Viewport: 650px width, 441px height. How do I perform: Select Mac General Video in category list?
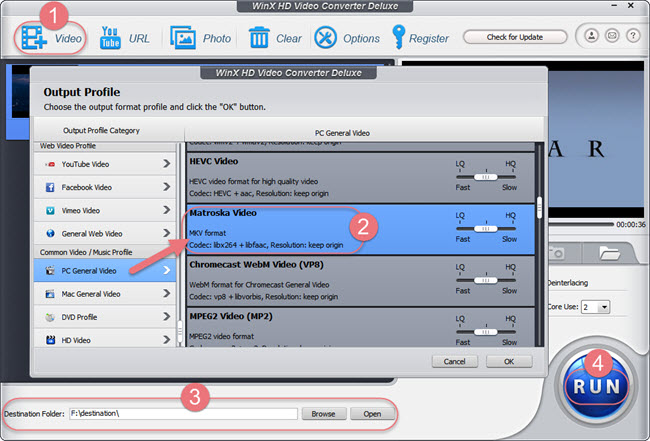pos(105,294)
